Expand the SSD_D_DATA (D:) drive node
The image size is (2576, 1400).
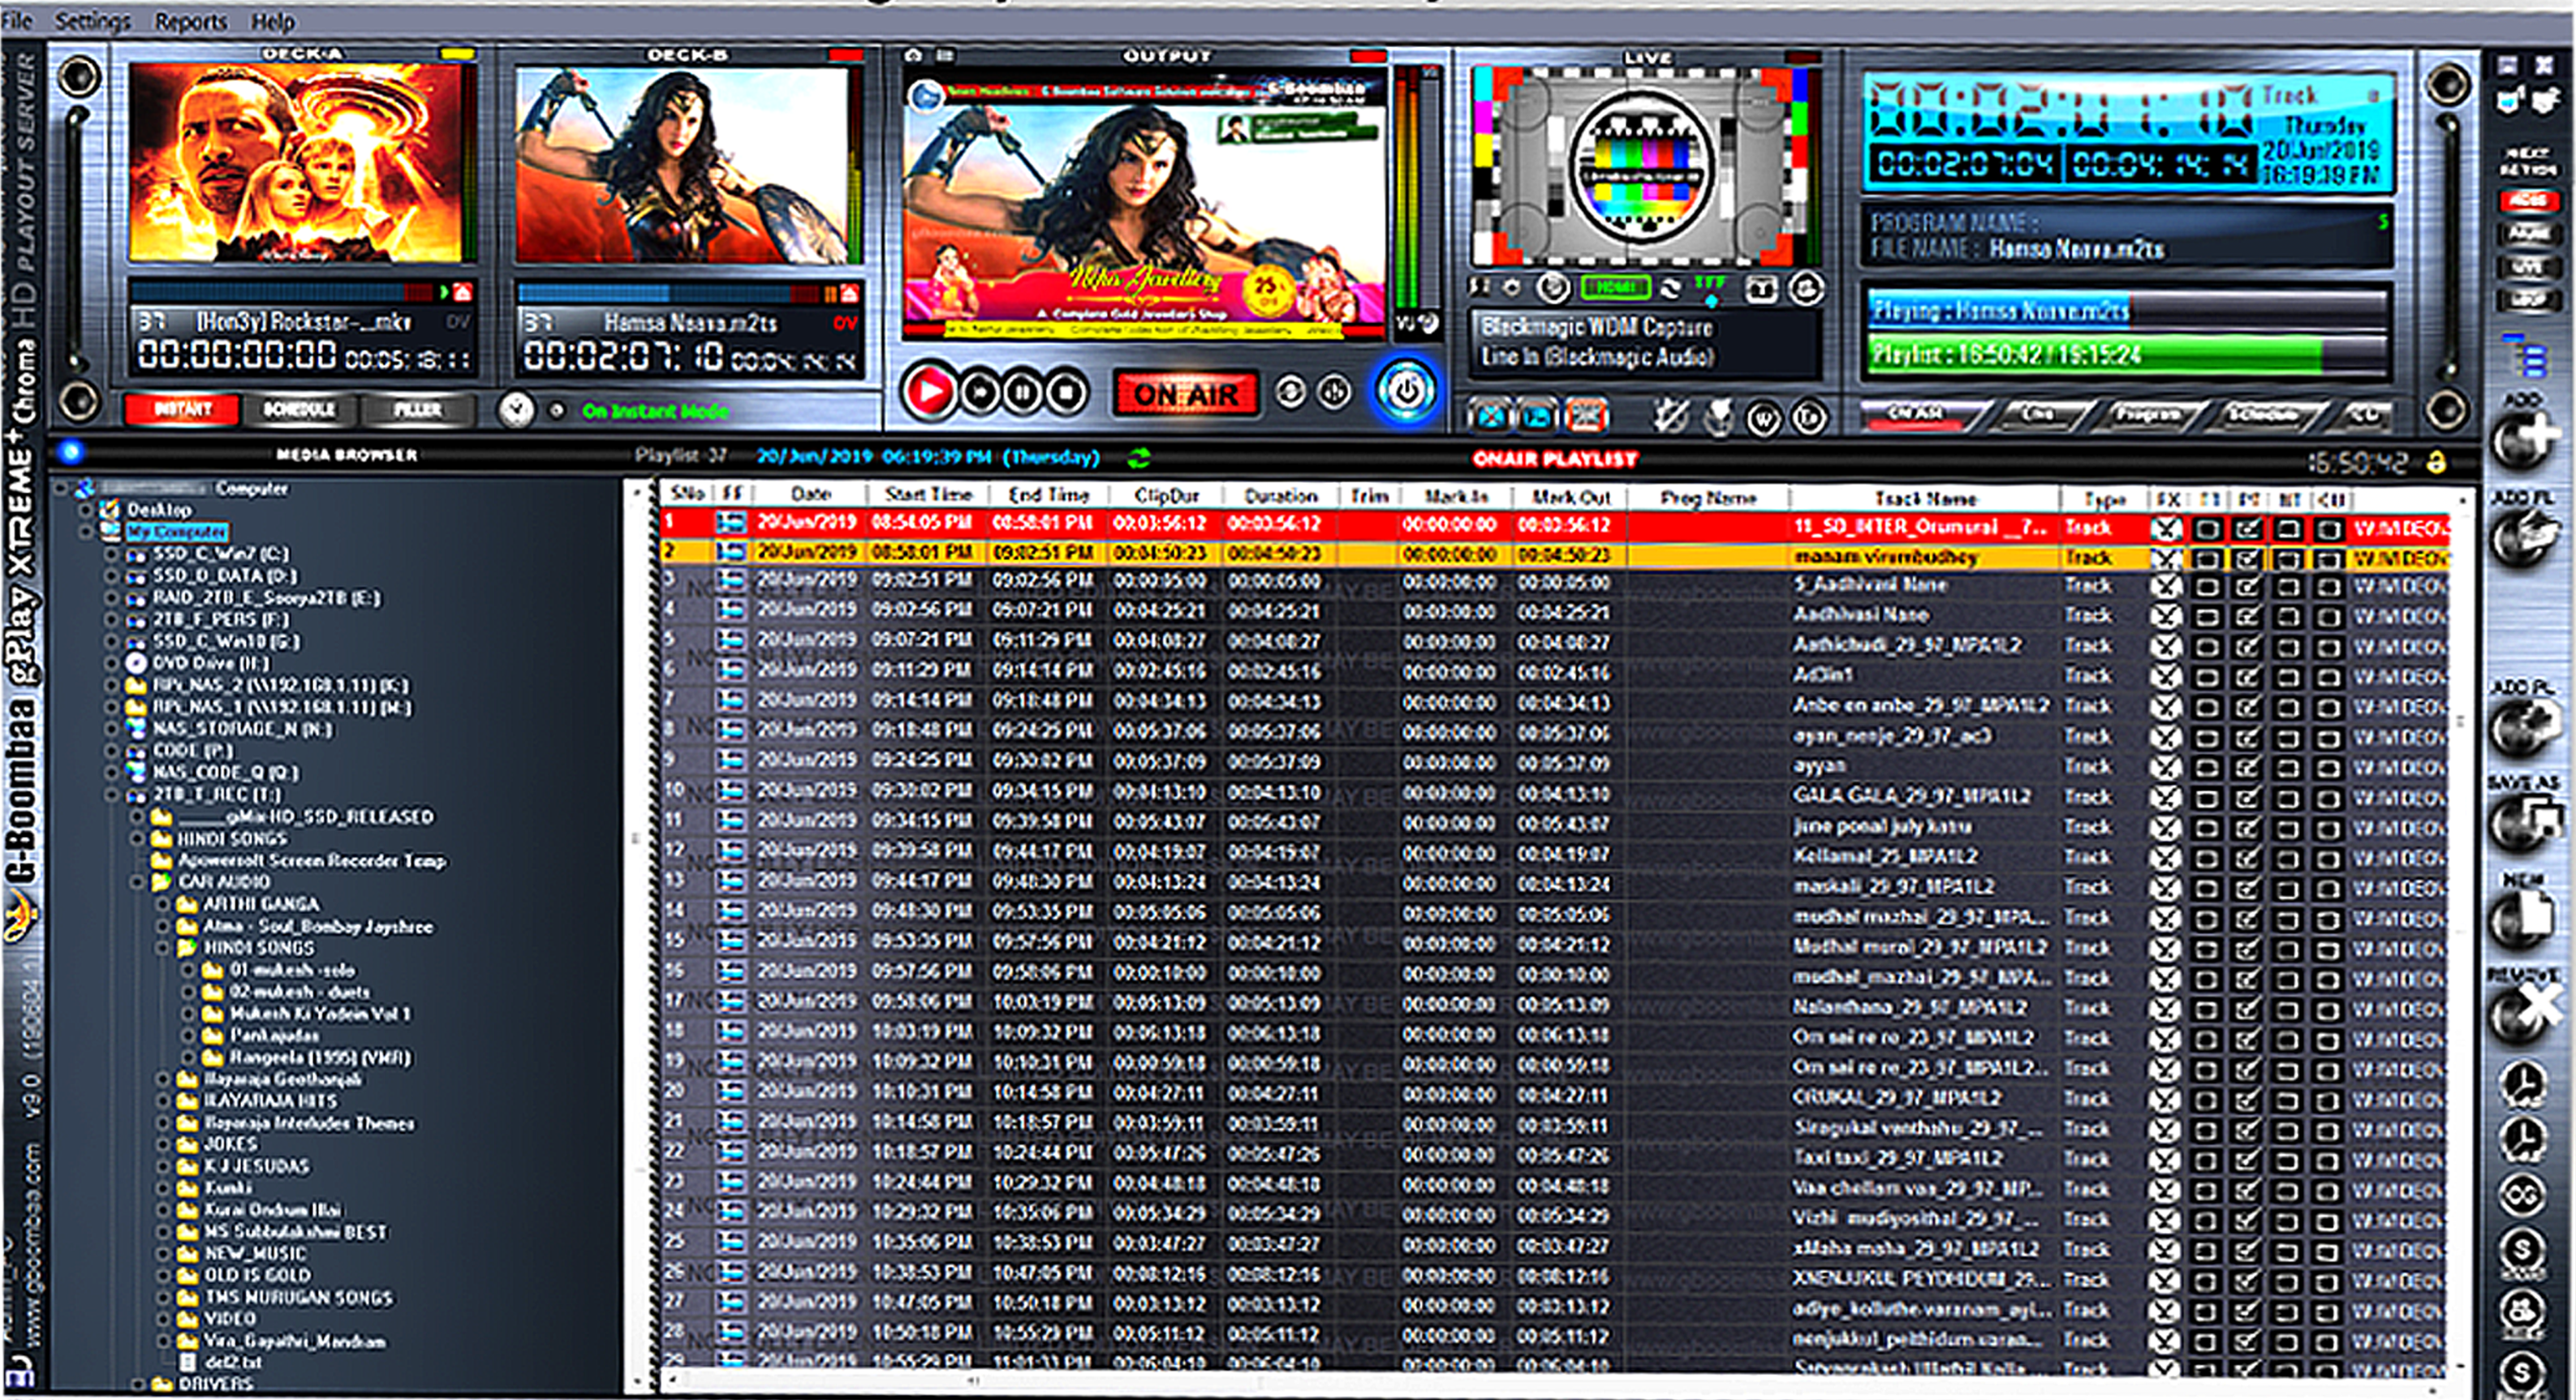(x=112, y=576)
